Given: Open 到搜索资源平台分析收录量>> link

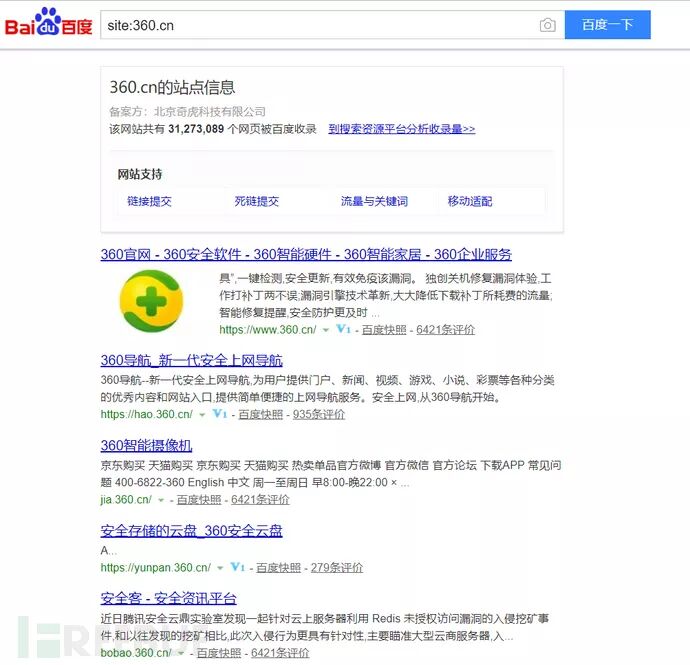Looking at the screenshot, I should point(402,129).
